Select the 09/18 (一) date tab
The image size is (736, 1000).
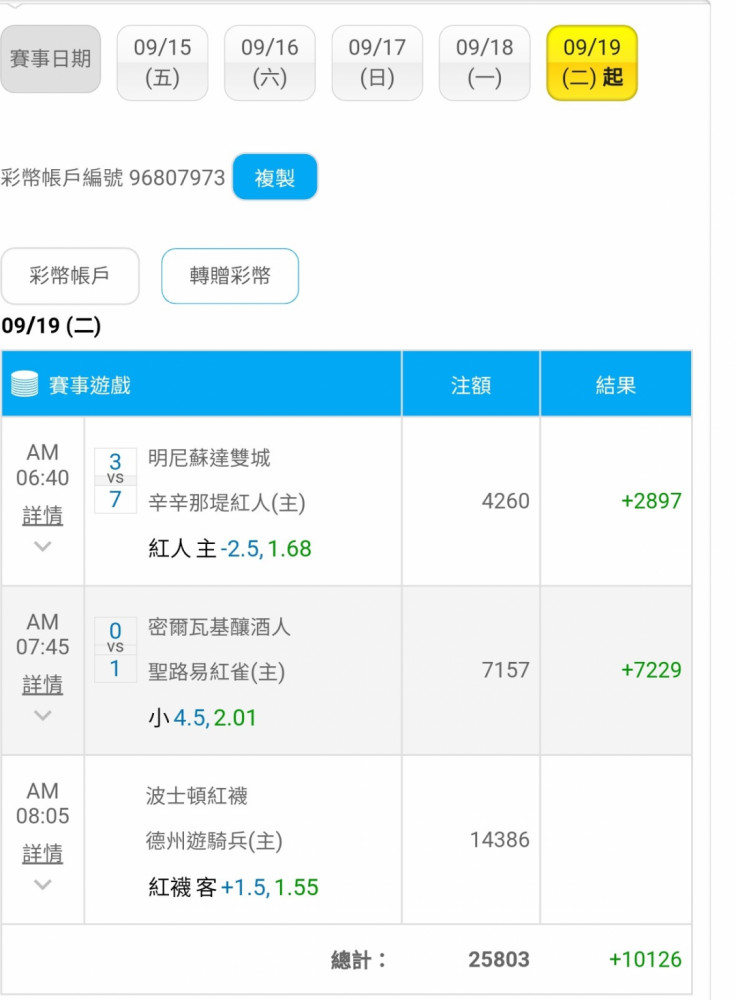point(484,62)
